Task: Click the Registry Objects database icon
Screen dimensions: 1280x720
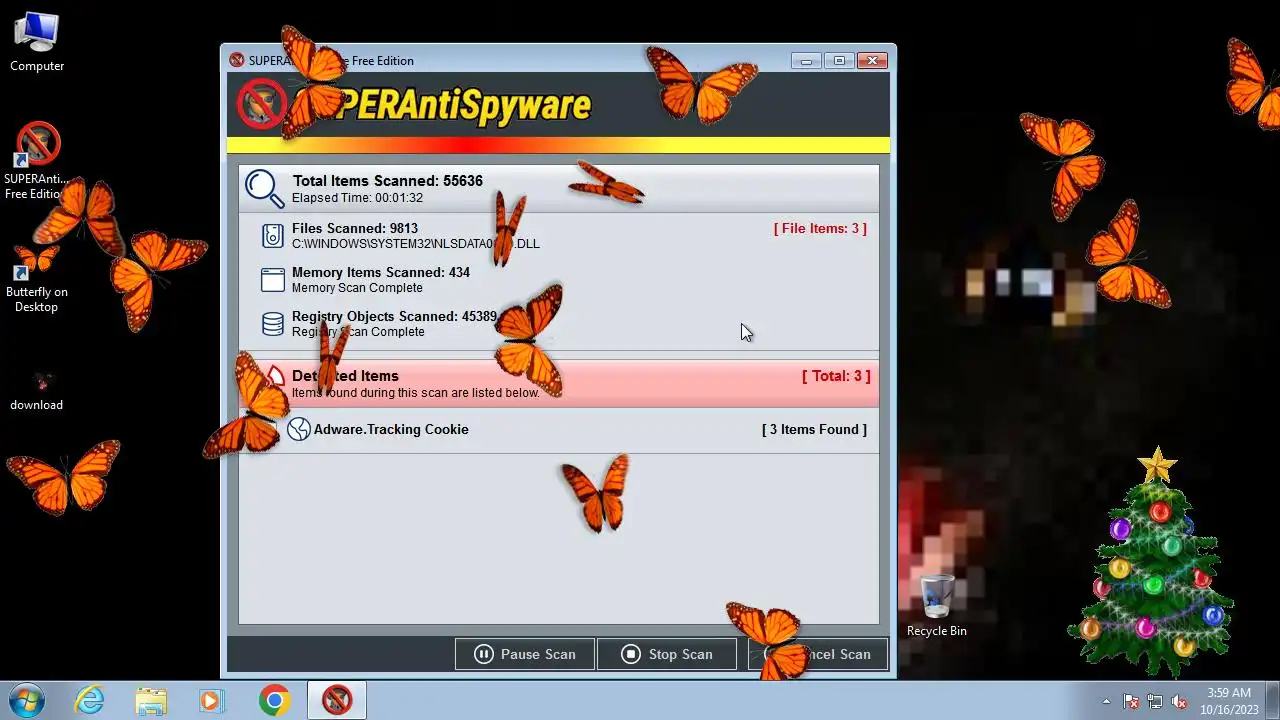Action: coord(272,324)
